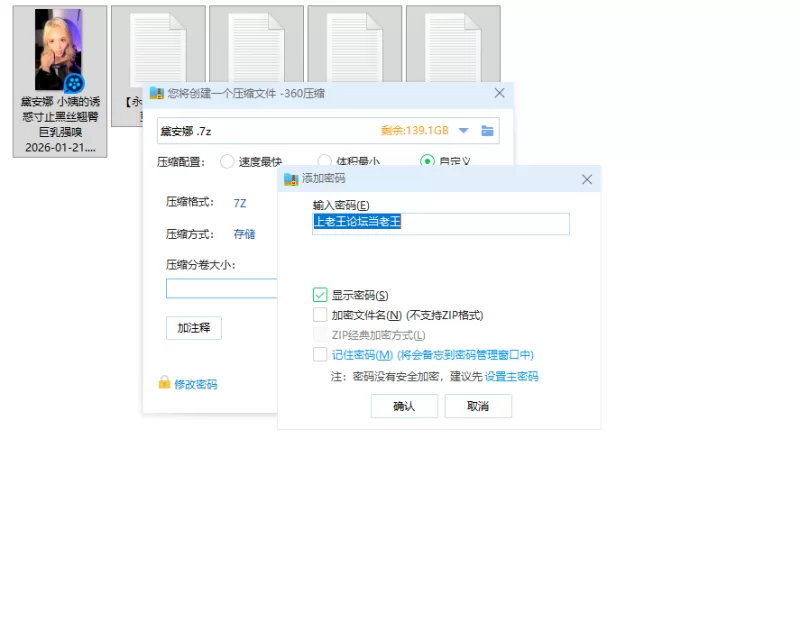Select the fifth blank document file icon
The image size is (800, 640).
453,48
